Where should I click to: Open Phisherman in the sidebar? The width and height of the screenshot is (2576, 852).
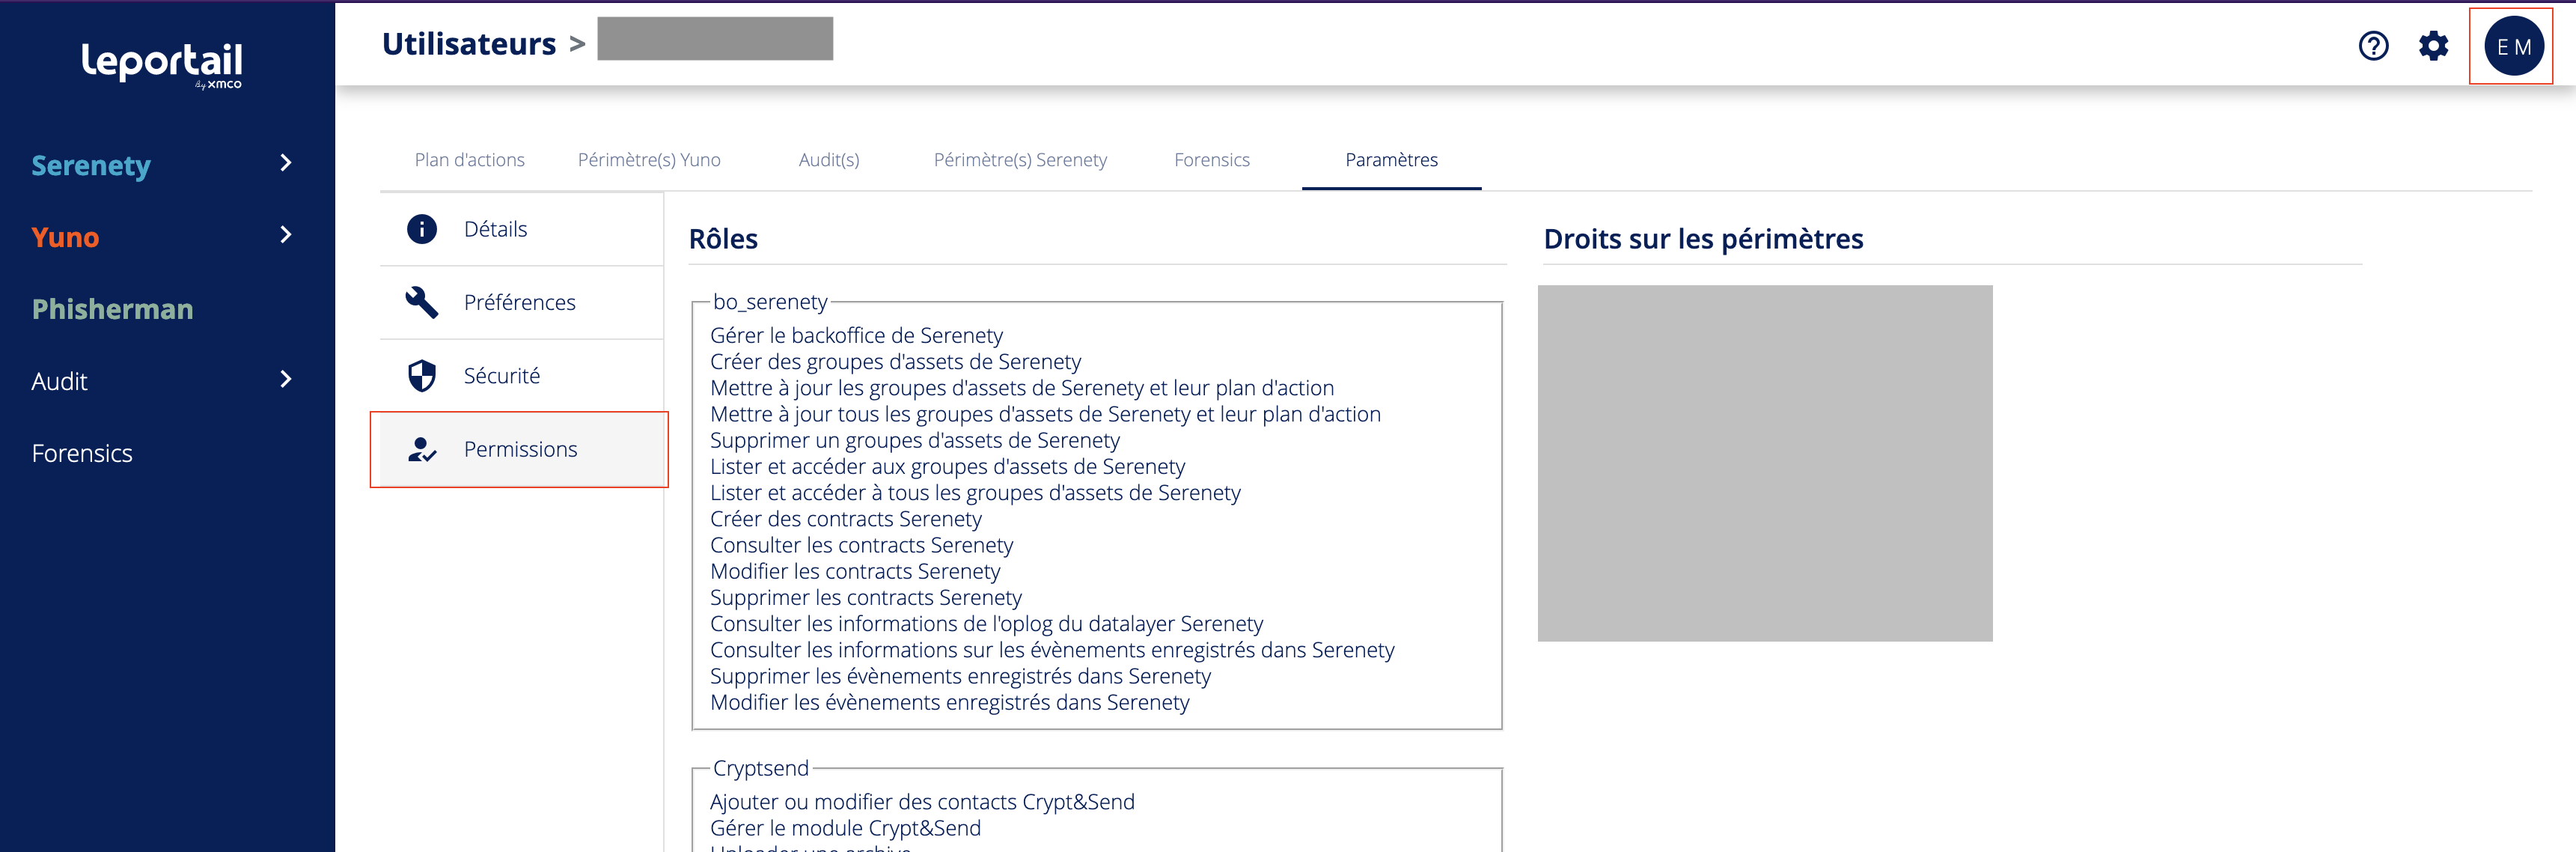point(112,309)
